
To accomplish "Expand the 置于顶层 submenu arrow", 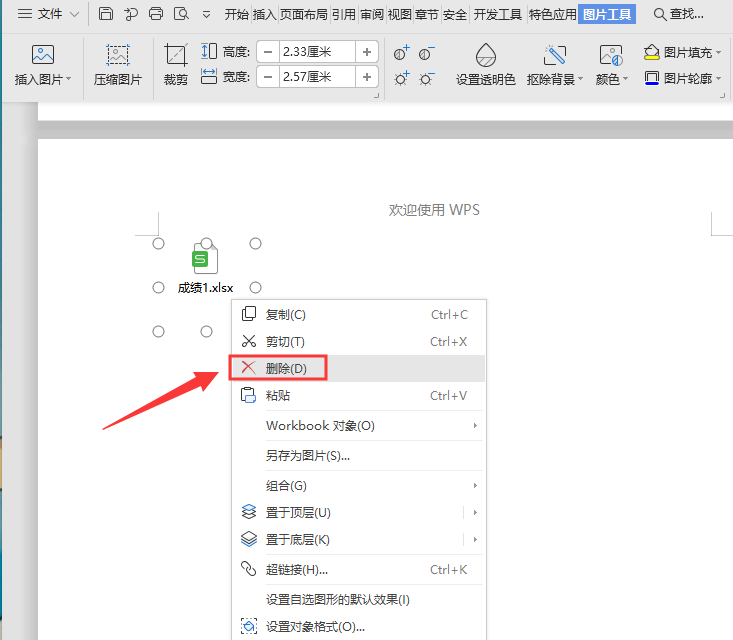I will [475, 512].
